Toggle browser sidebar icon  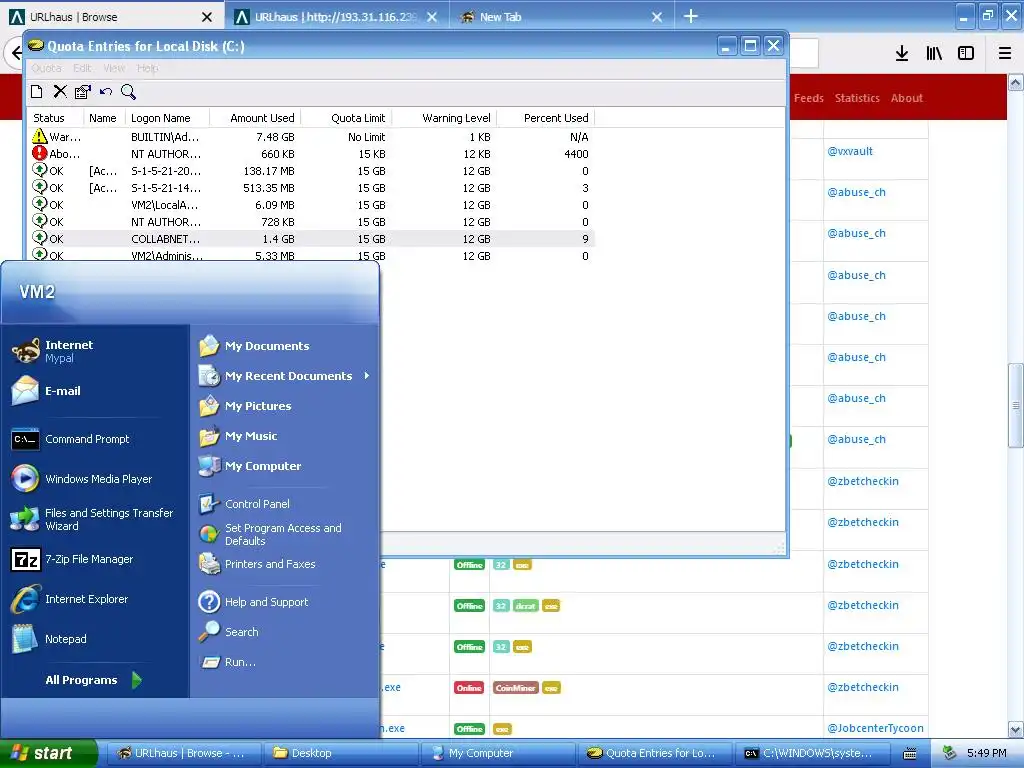[966, 54]
